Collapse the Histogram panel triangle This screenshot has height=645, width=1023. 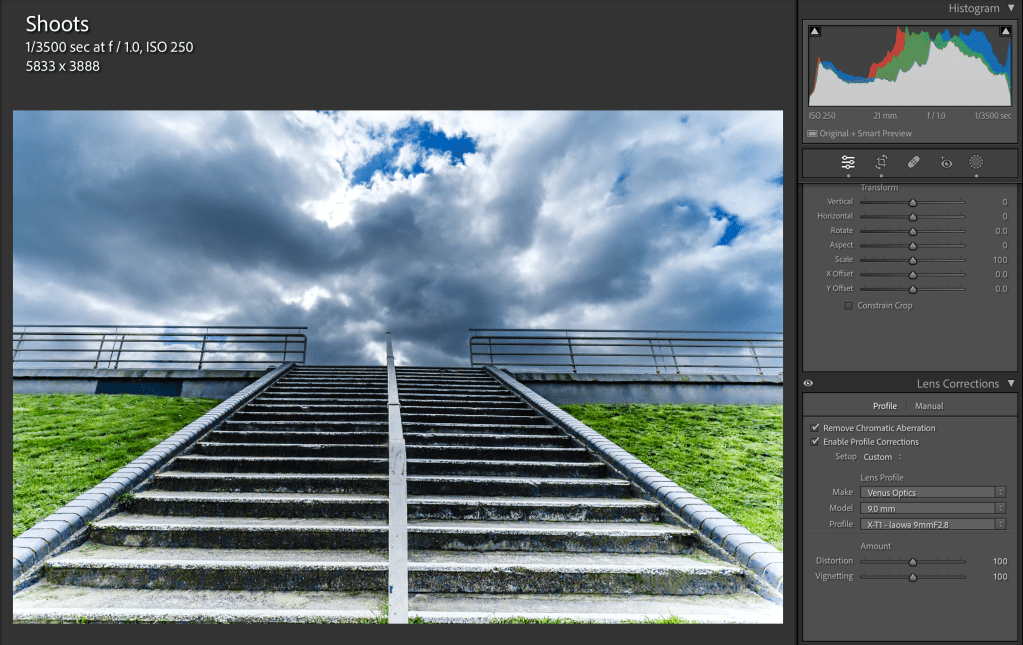(1011, 8)
